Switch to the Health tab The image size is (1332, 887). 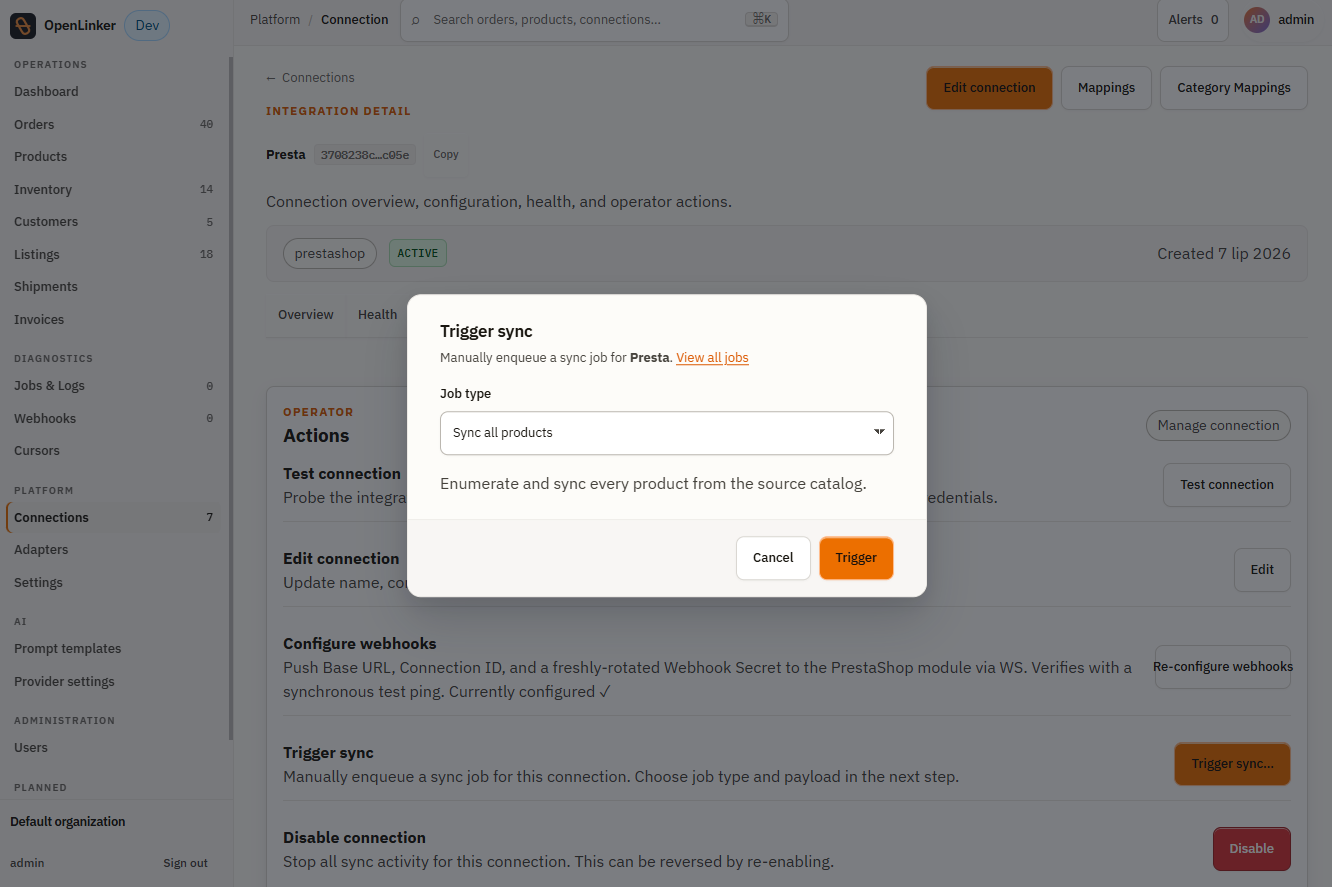click(377, 315)
